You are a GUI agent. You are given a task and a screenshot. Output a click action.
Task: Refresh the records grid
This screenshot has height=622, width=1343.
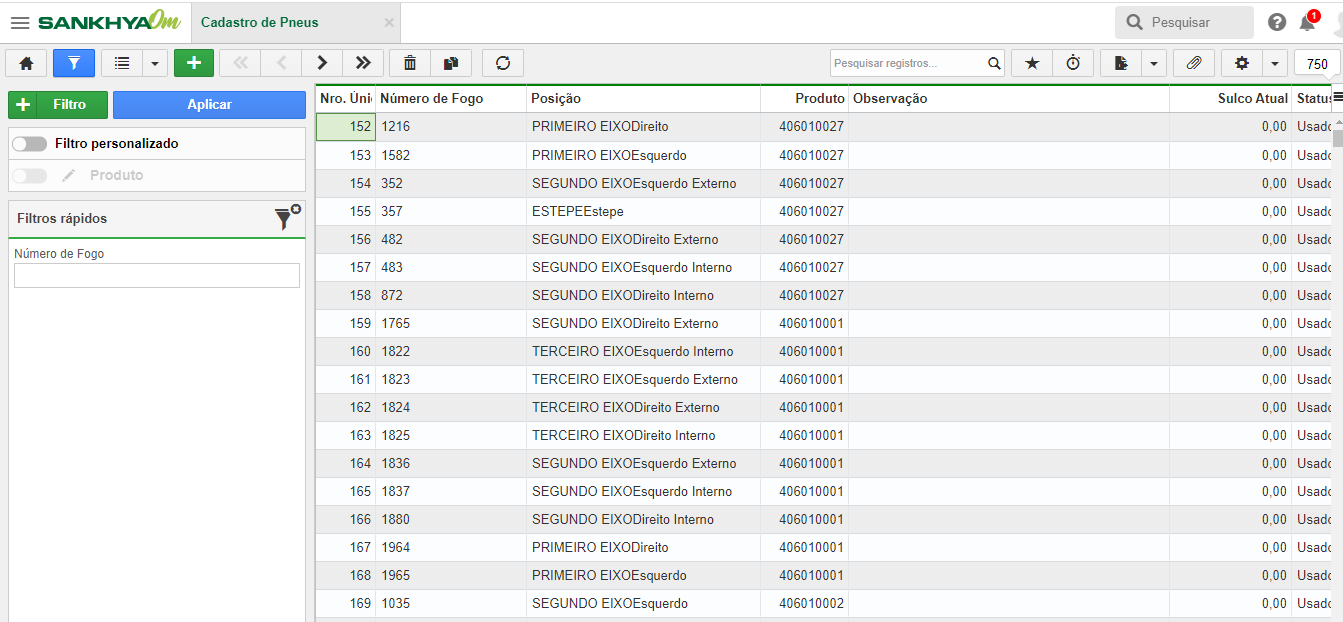[x=503, y=63]
